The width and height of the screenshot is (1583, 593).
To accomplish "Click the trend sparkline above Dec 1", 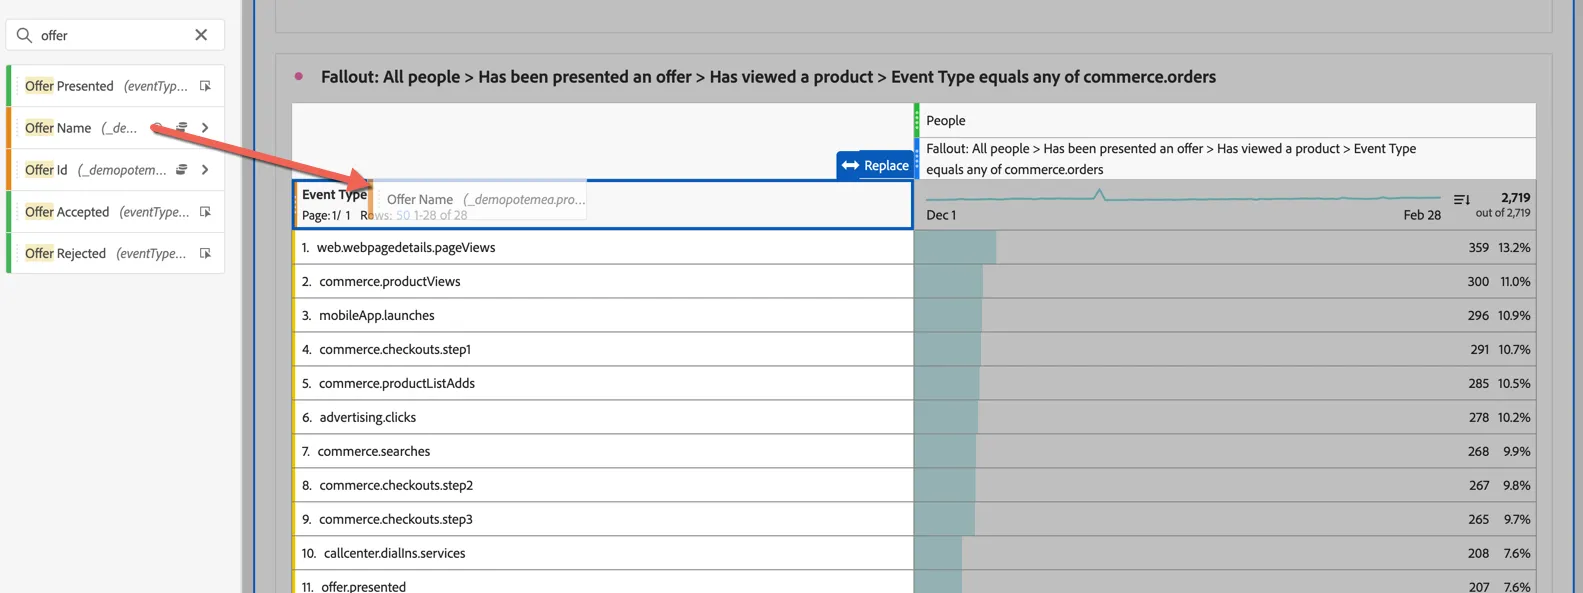I will click(x=1183, y=196).
